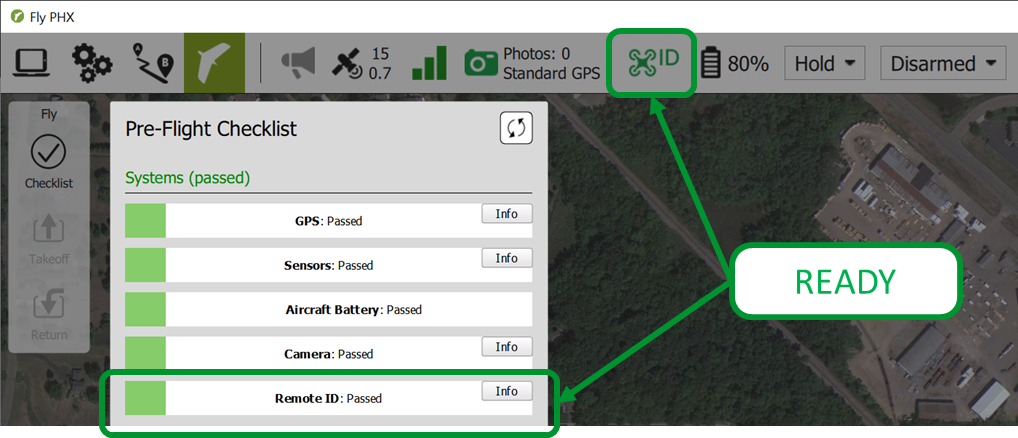Click the Checklist button in Fly sidebar
This screenshot has height=438, width=1018.
click(x=49, y=163)
